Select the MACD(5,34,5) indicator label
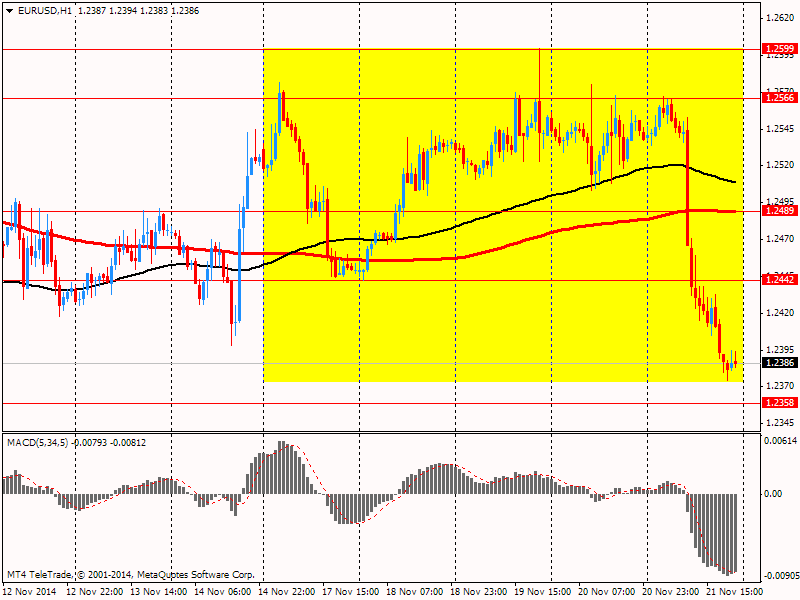The image size is (800, 600). (37, 442)
